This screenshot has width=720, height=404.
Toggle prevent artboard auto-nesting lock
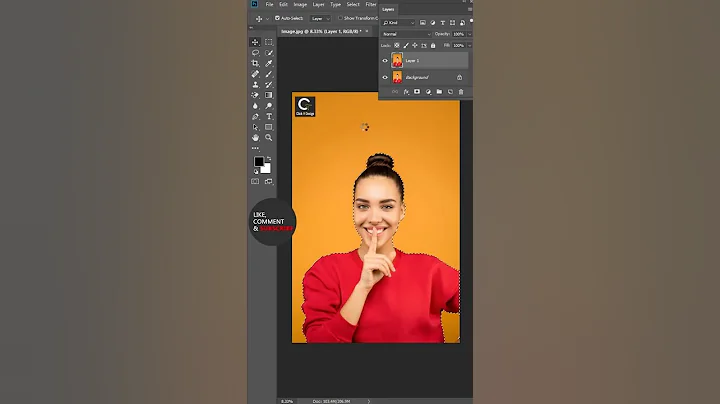tap(424, 45)
